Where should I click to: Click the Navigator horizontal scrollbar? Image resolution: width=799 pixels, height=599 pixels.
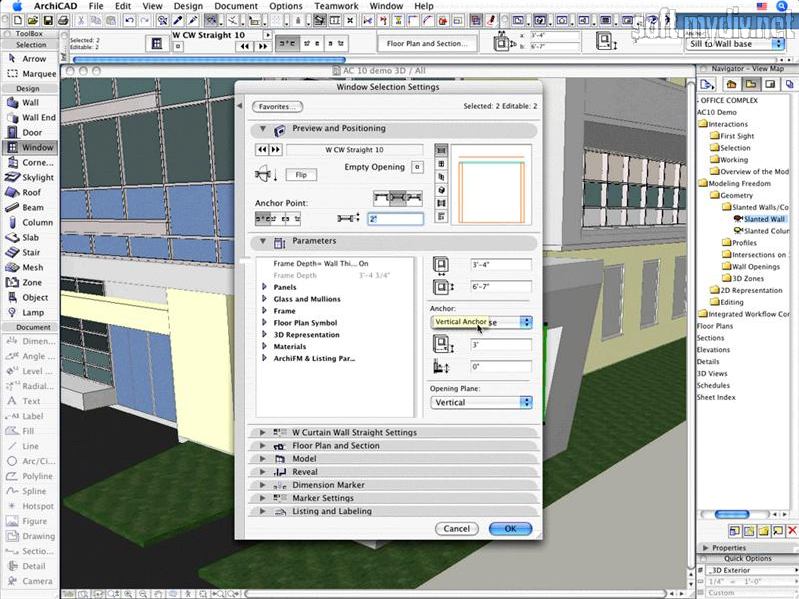click(732, 514)
